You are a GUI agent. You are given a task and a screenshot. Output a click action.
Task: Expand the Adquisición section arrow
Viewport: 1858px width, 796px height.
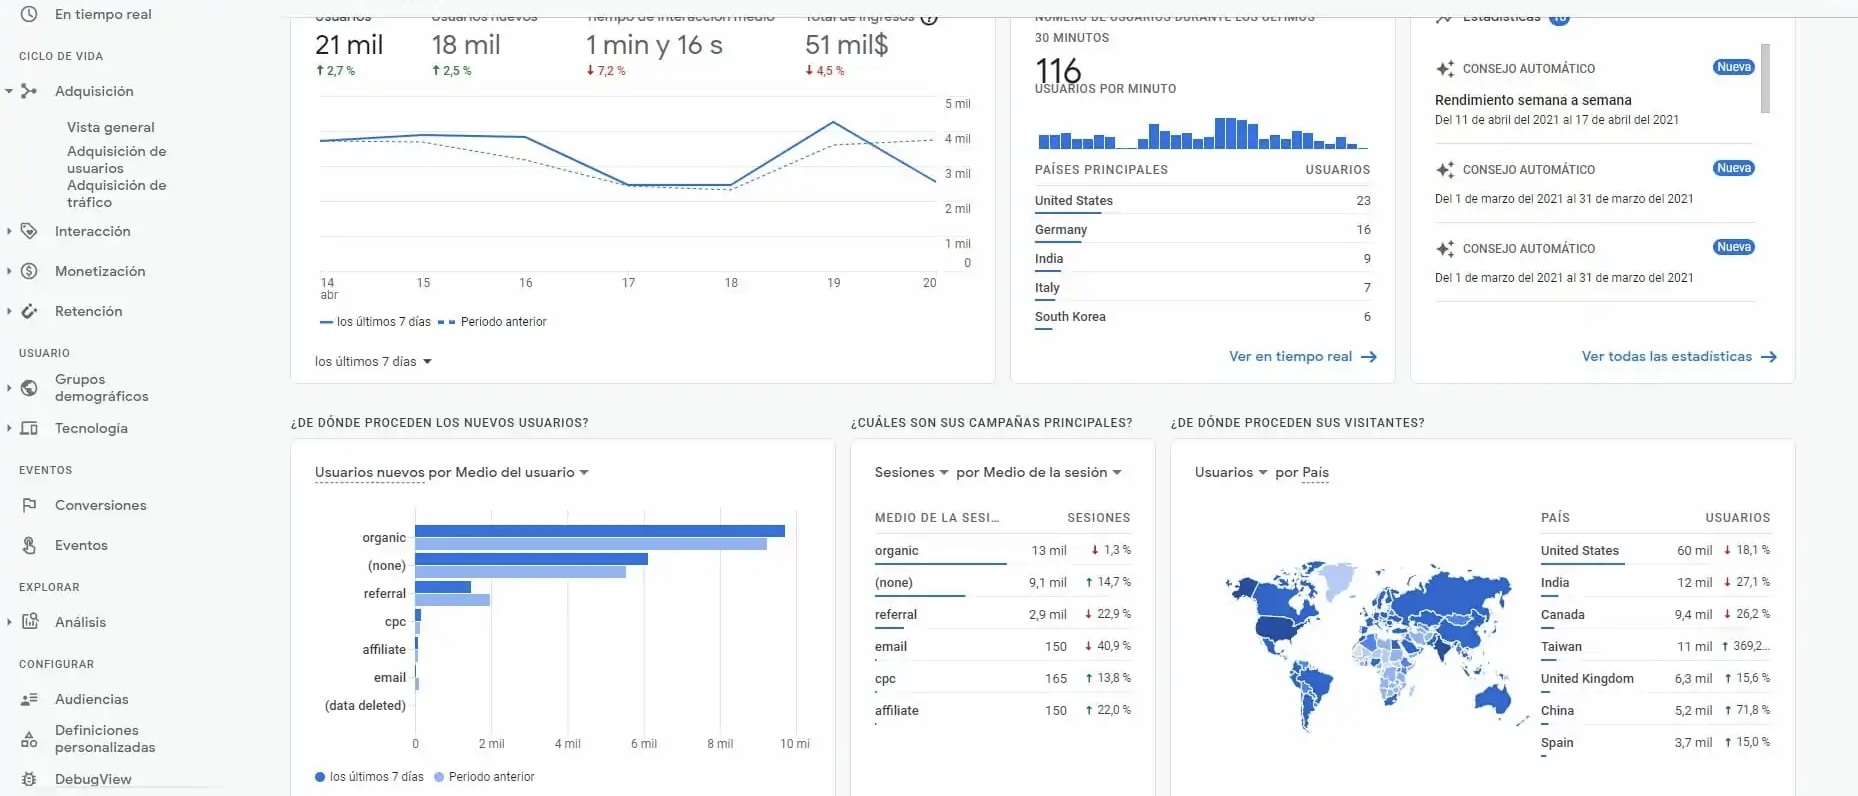click(9, 91)
